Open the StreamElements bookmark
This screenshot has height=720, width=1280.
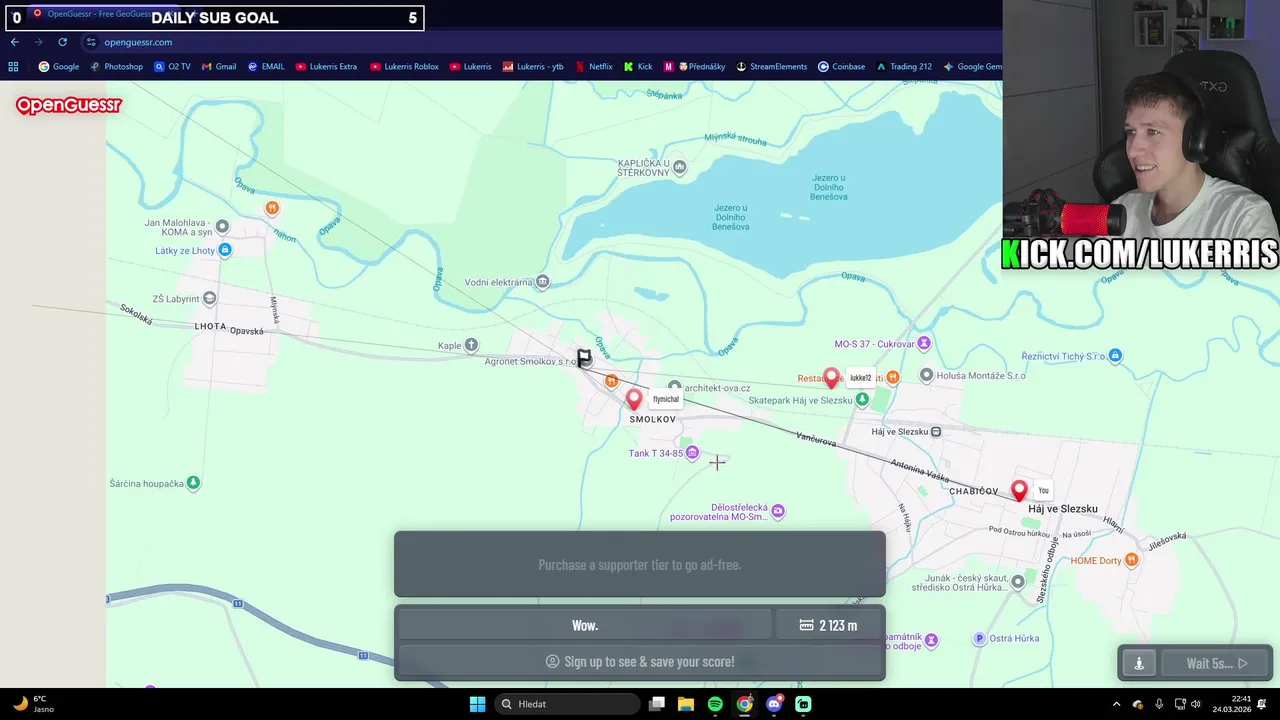(x=772, y=67)
